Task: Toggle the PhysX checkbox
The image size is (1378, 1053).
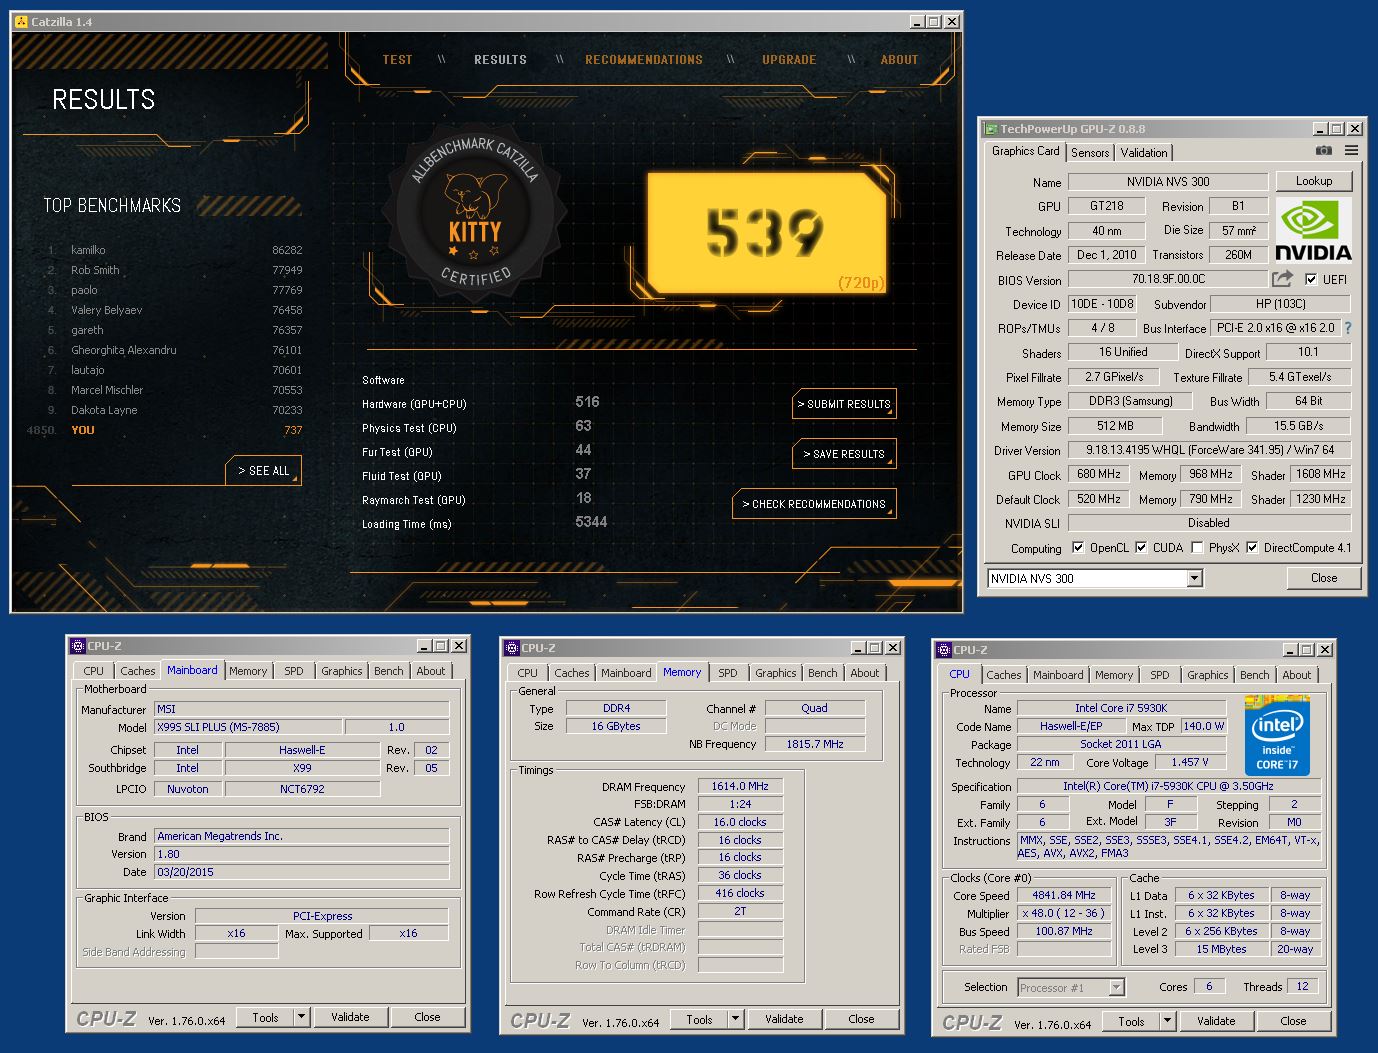Action: coord(1196,547)
